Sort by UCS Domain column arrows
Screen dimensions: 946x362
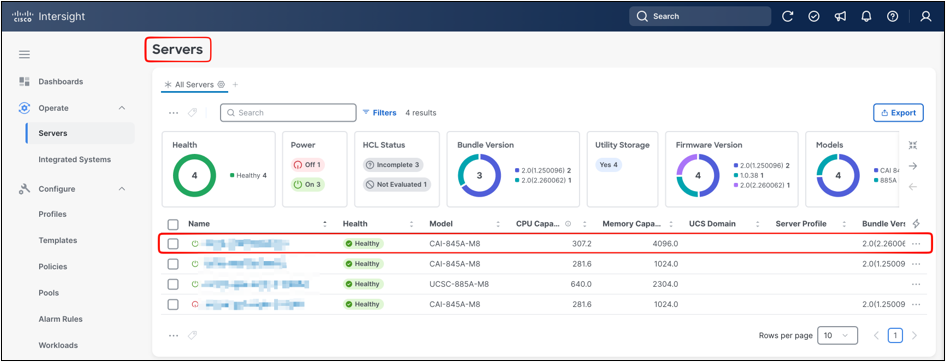757,224
